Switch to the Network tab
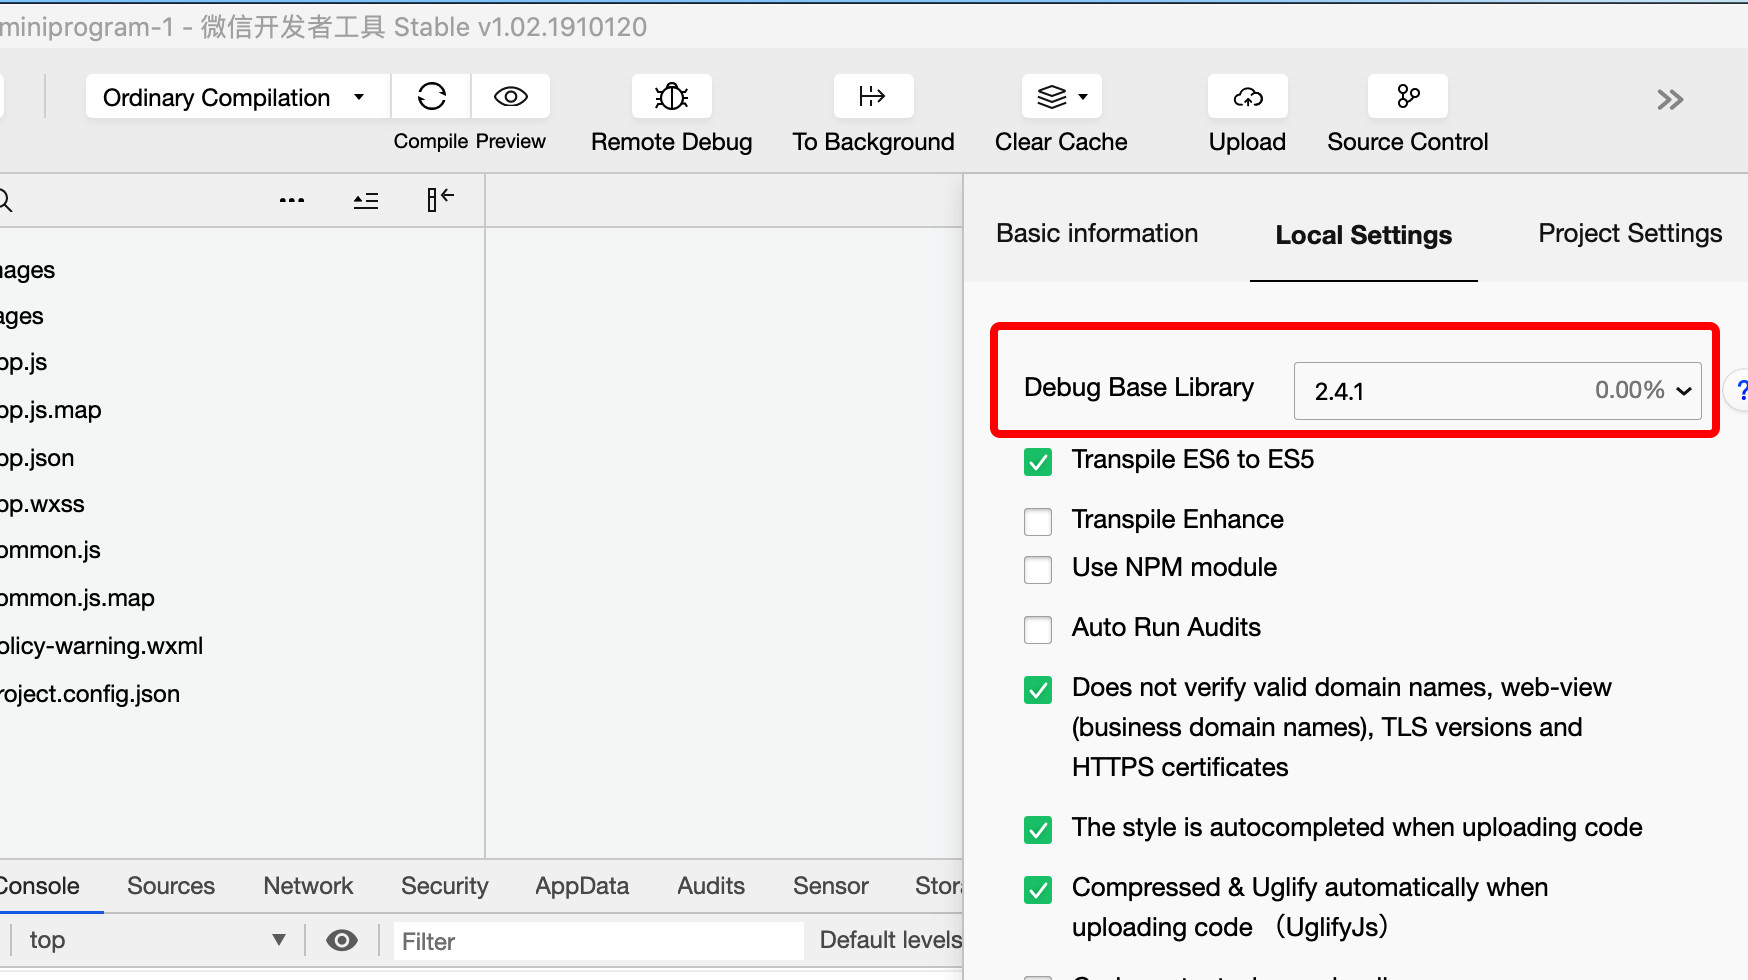Image resolution: width=1748 pixels, height=980 pixels. pos(308,886)
